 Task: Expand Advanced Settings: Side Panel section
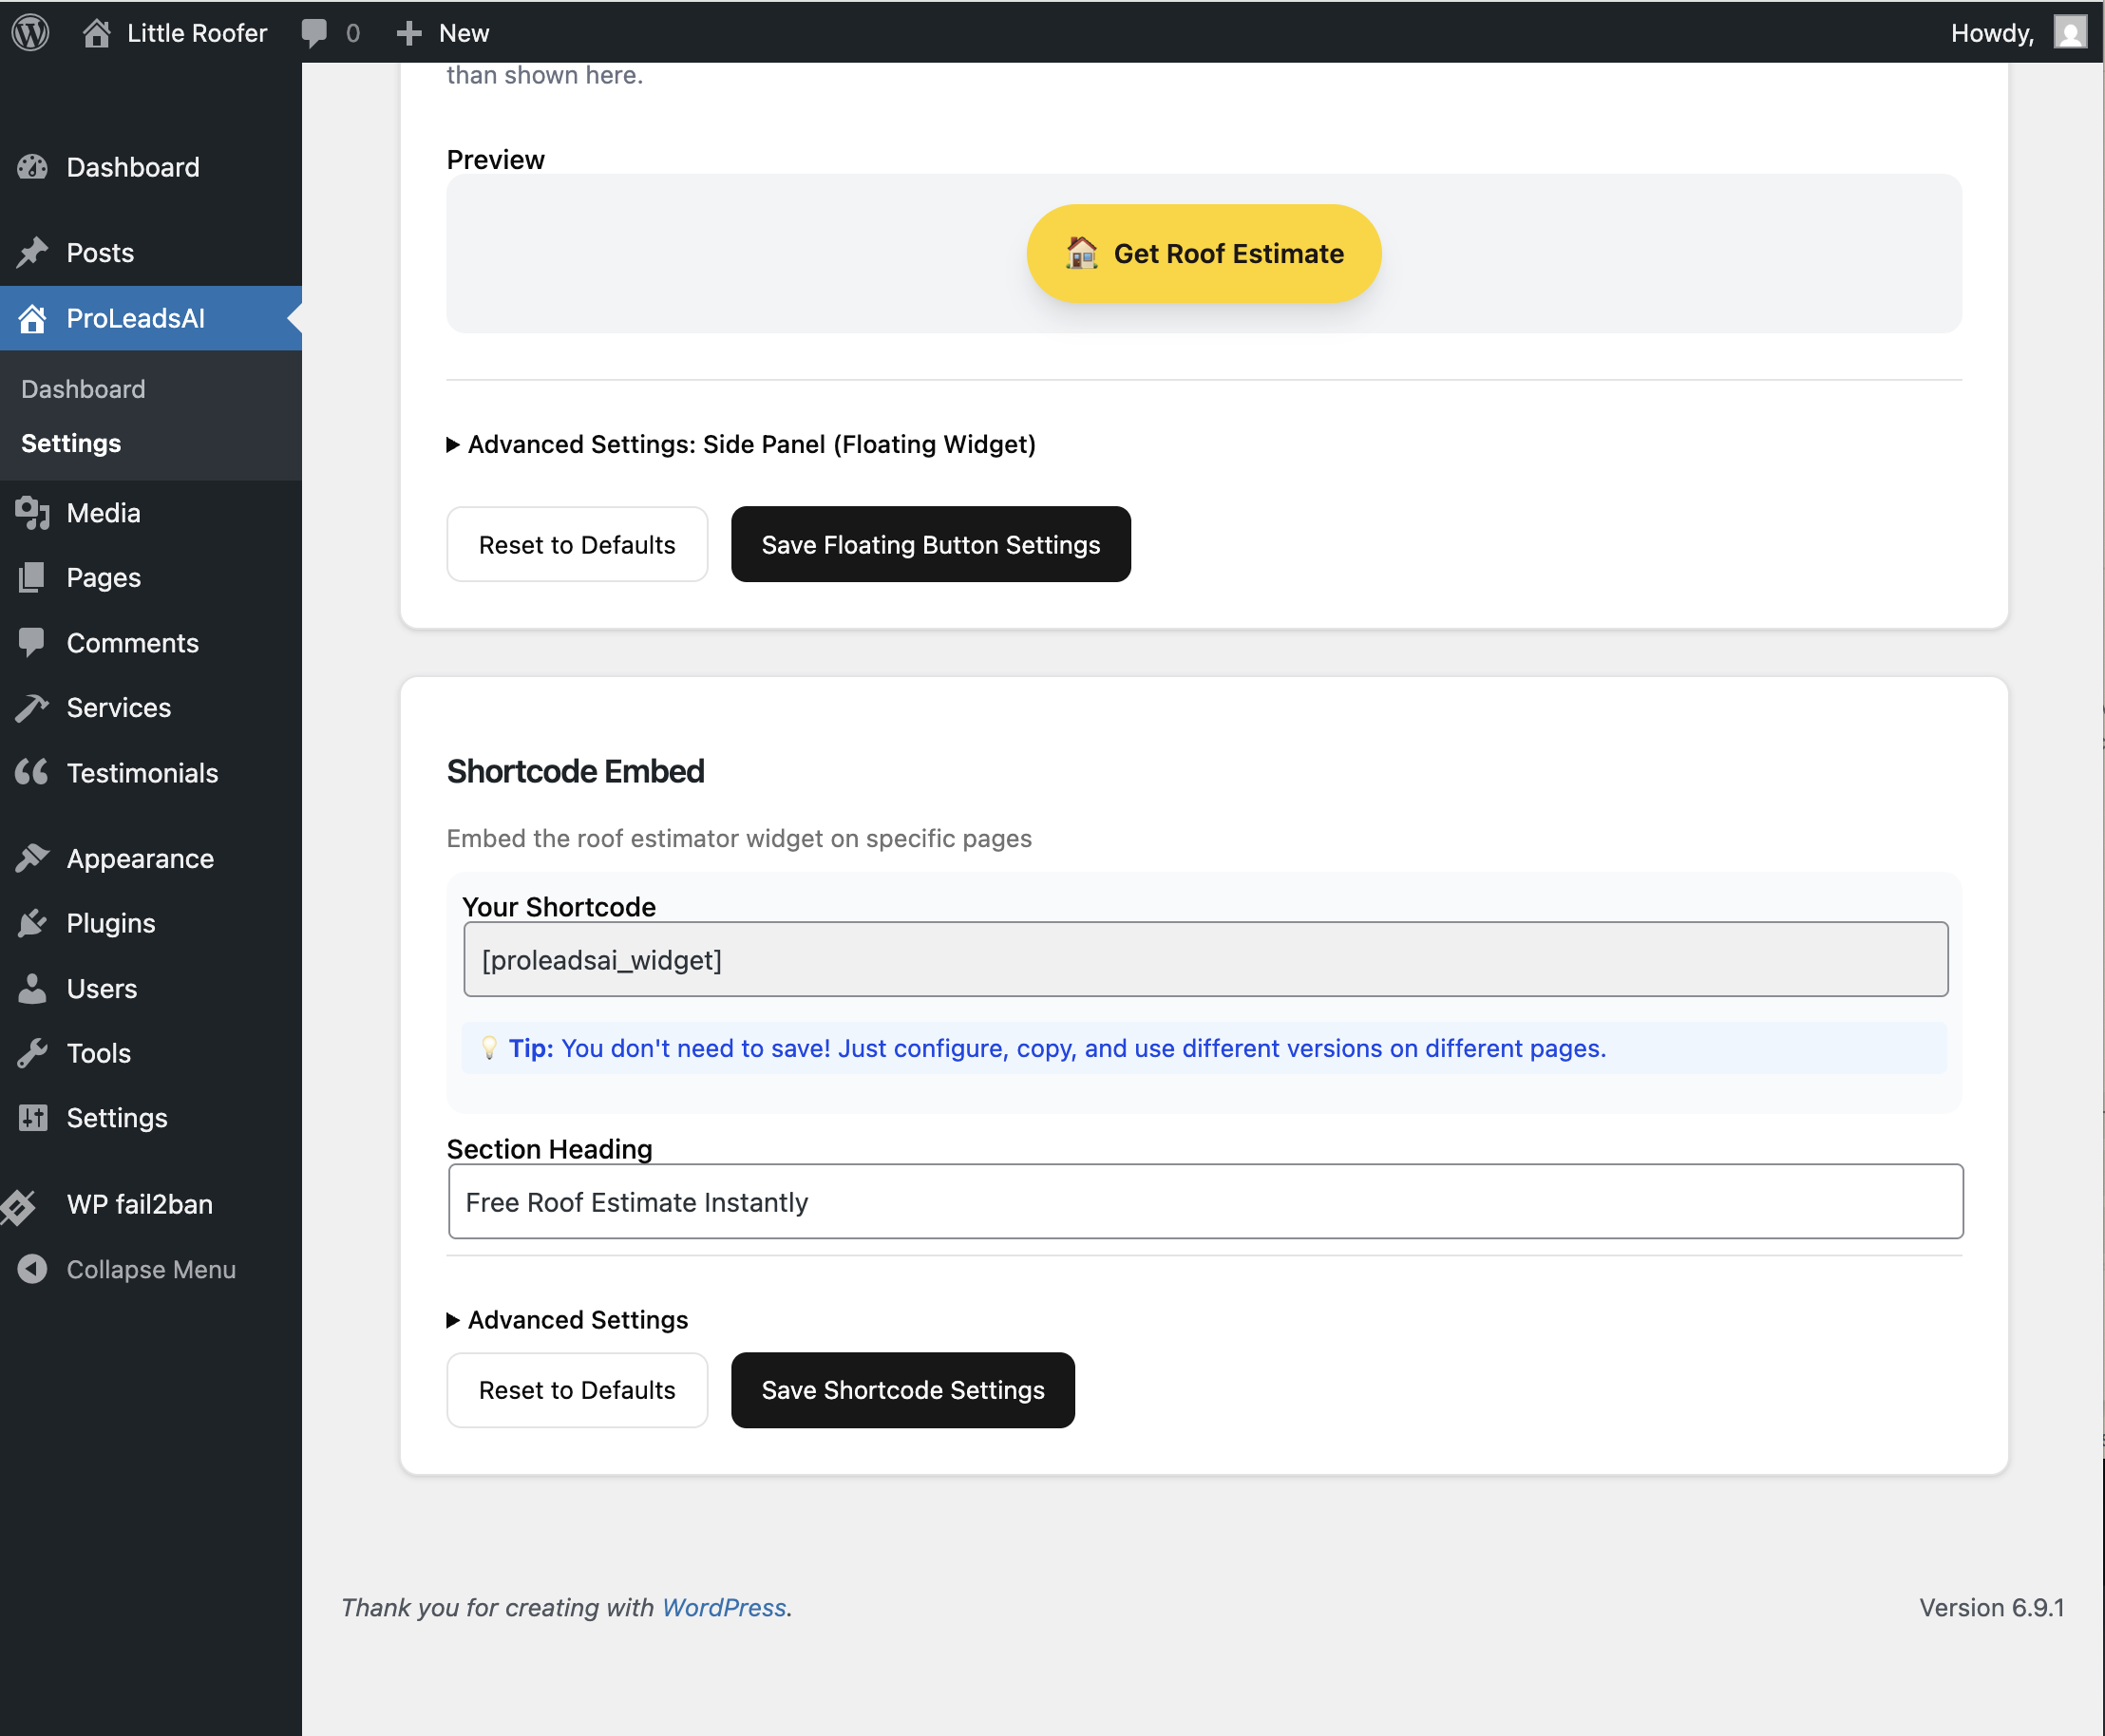pyautogui.click(x=741, y=444)
